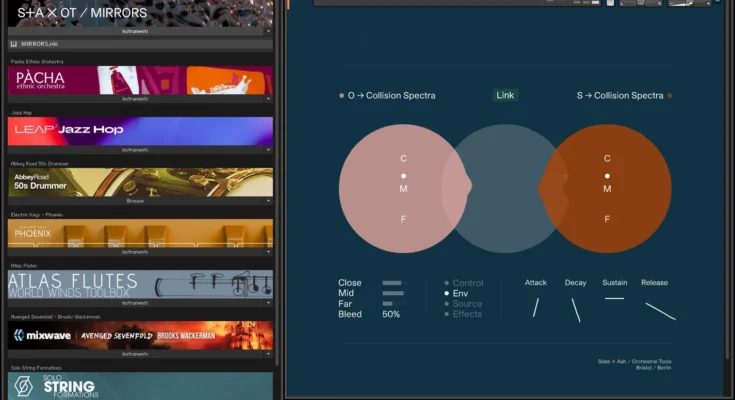Image resolution: width=735 pixels, height=400 pixels.
Task: Open the Pacha library dropdown arrow
Action: point(268,99)
